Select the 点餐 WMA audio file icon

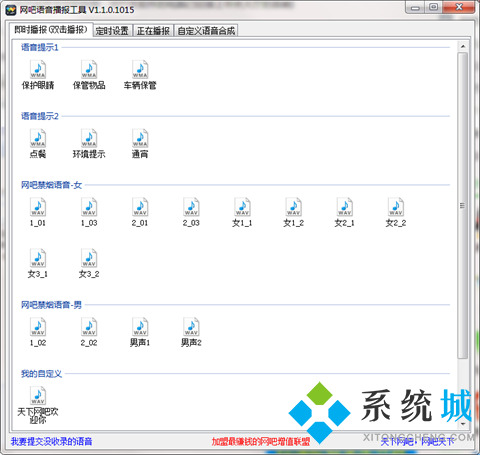[38, 138]
